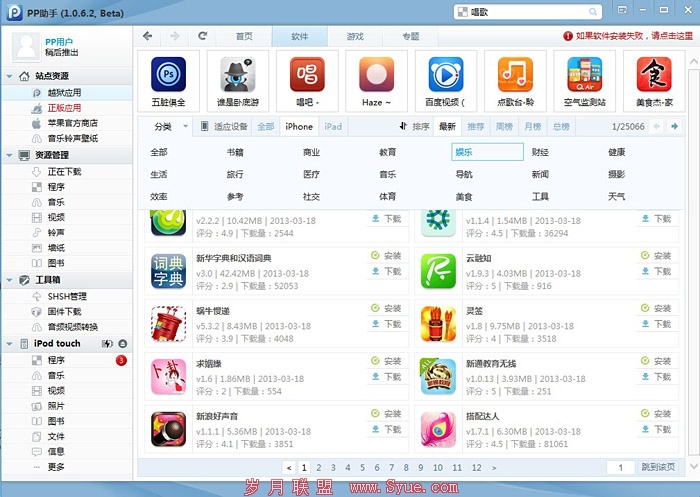Open the 唱吧 app icon

click(x=307, y=74)
